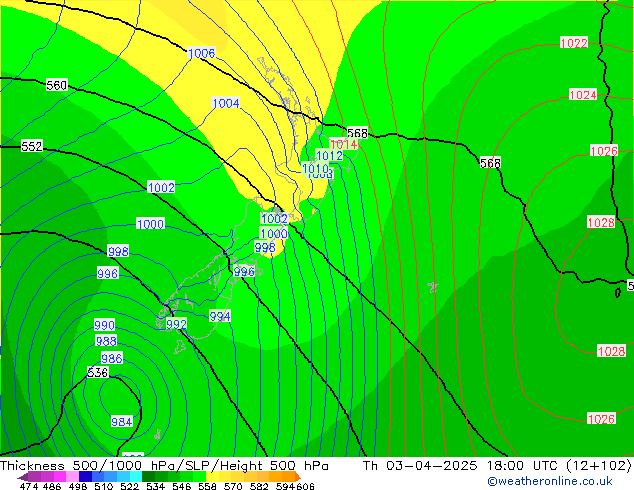The height and width of the screenshot is (490, 634).
Task: Click the red 1024 isobar label
Action: (583, 95)
